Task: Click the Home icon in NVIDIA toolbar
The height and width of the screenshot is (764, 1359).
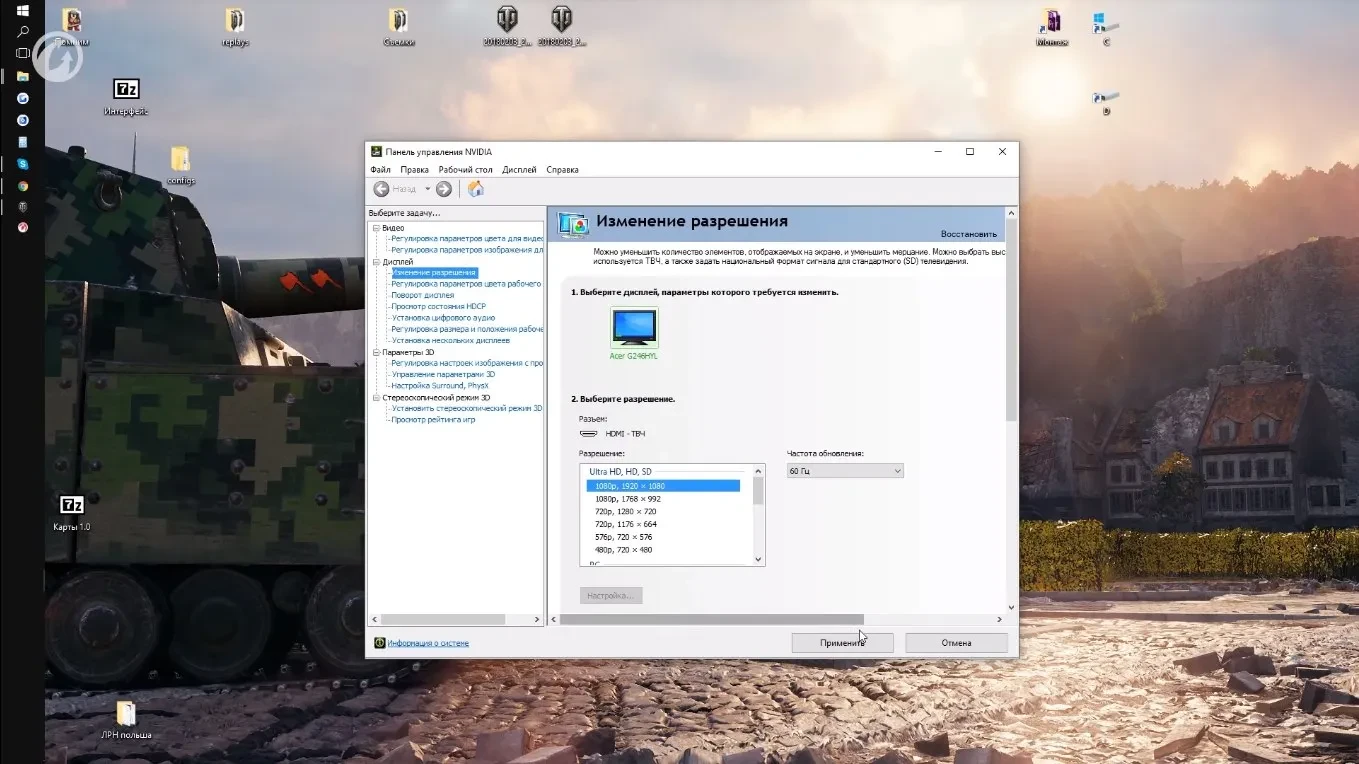Action: coord(476,189)
